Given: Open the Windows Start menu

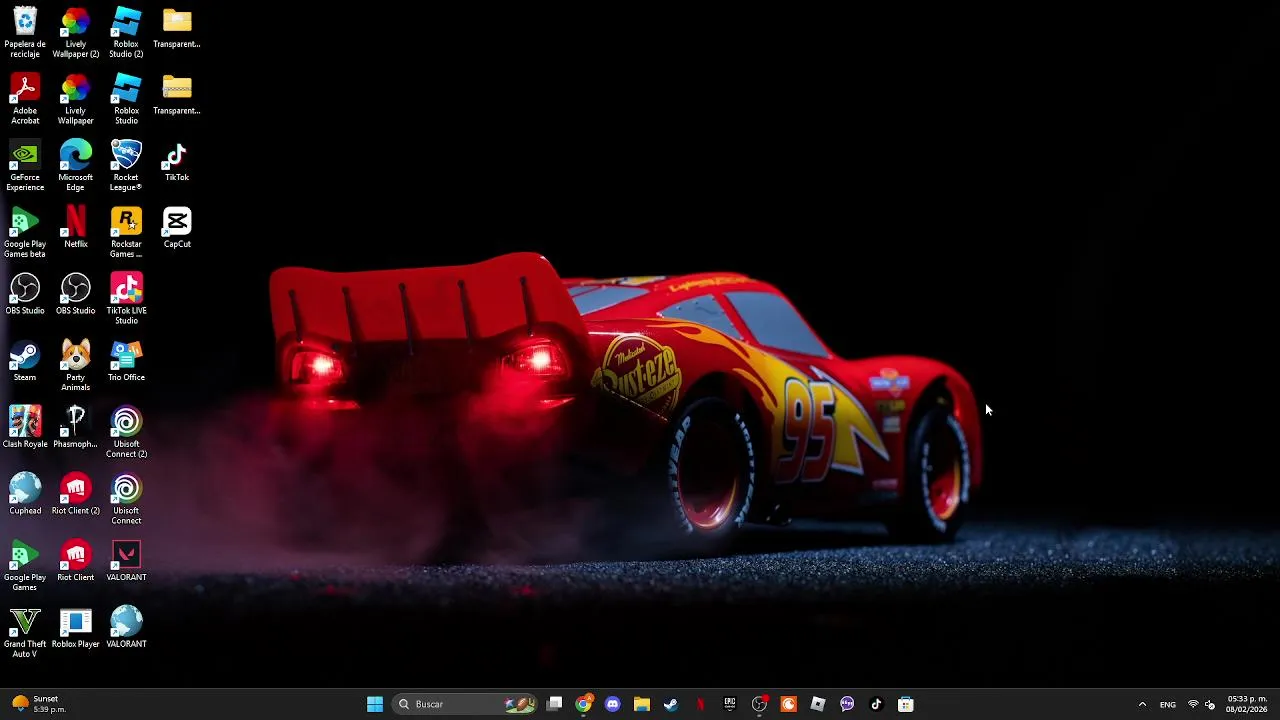Looking at the screenshot, I should click(375, 704).
